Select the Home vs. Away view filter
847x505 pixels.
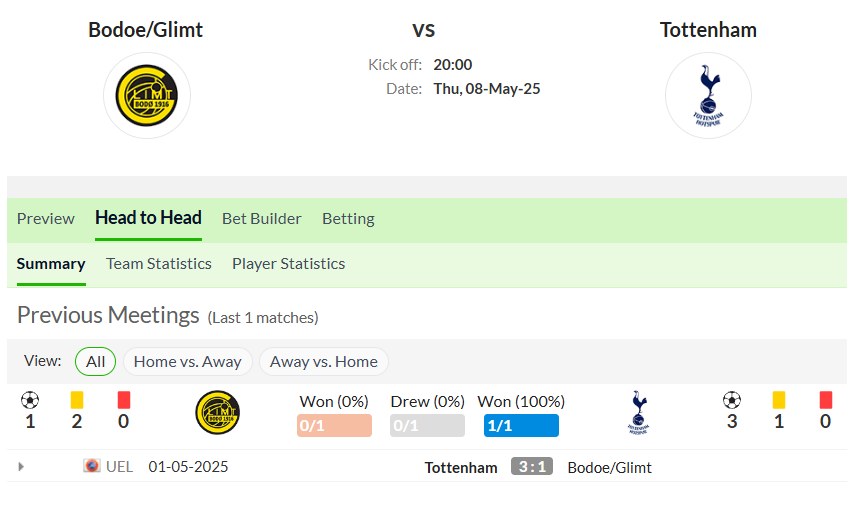(187, 361)
